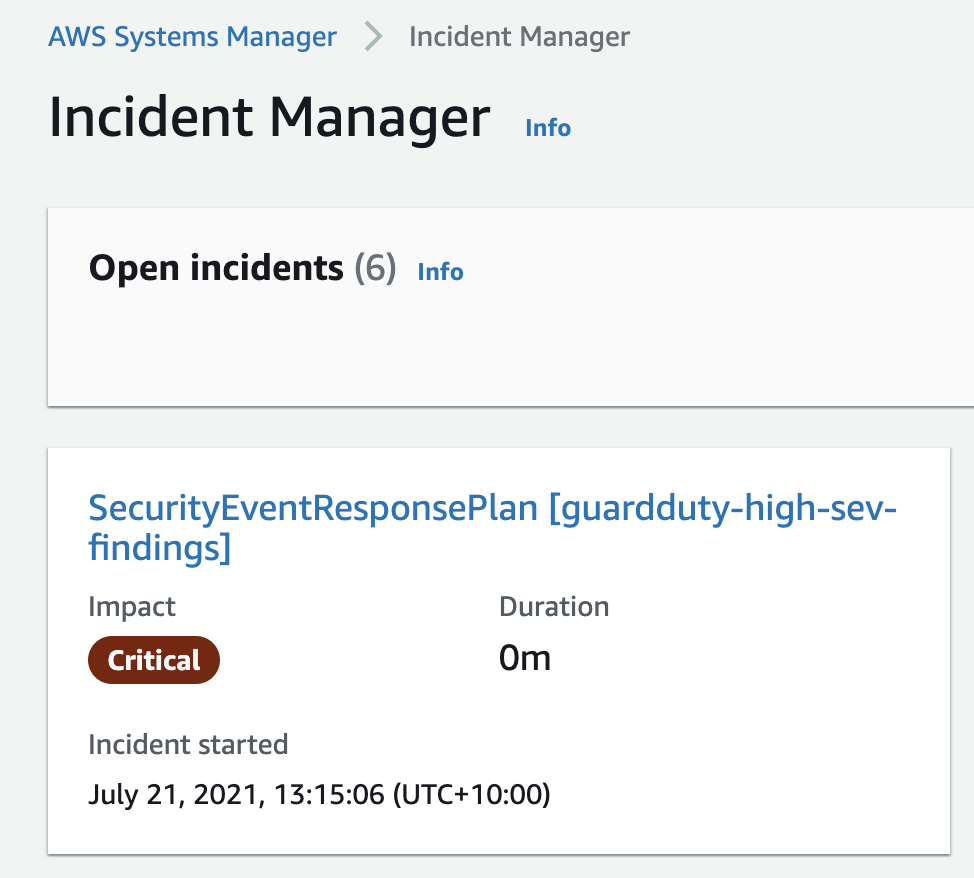Open the Info link next to Open incidents
This screenshot has height=878, width=974.
coord(440,271)
